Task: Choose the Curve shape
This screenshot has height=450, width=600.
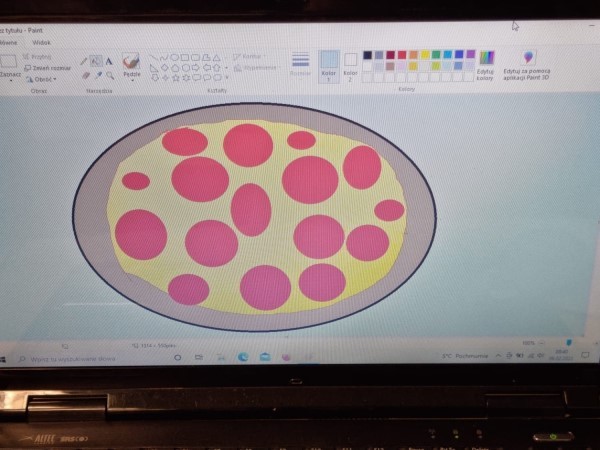Action: pos(164,58)
